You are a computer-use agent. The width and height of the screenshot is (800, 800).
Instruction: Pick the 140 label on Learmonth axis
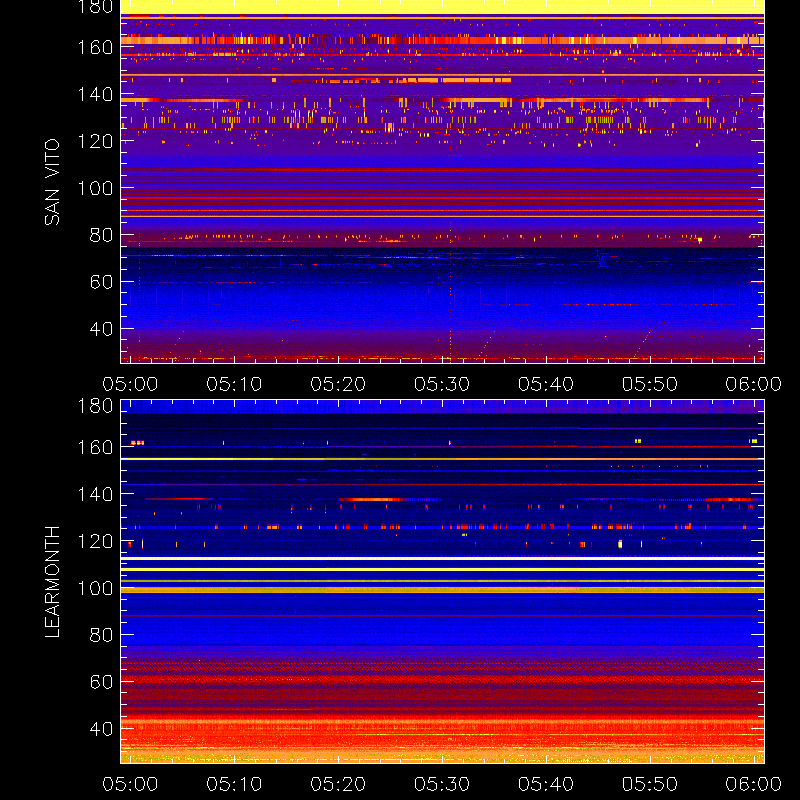pyautogui.click(x=95, y=494)
